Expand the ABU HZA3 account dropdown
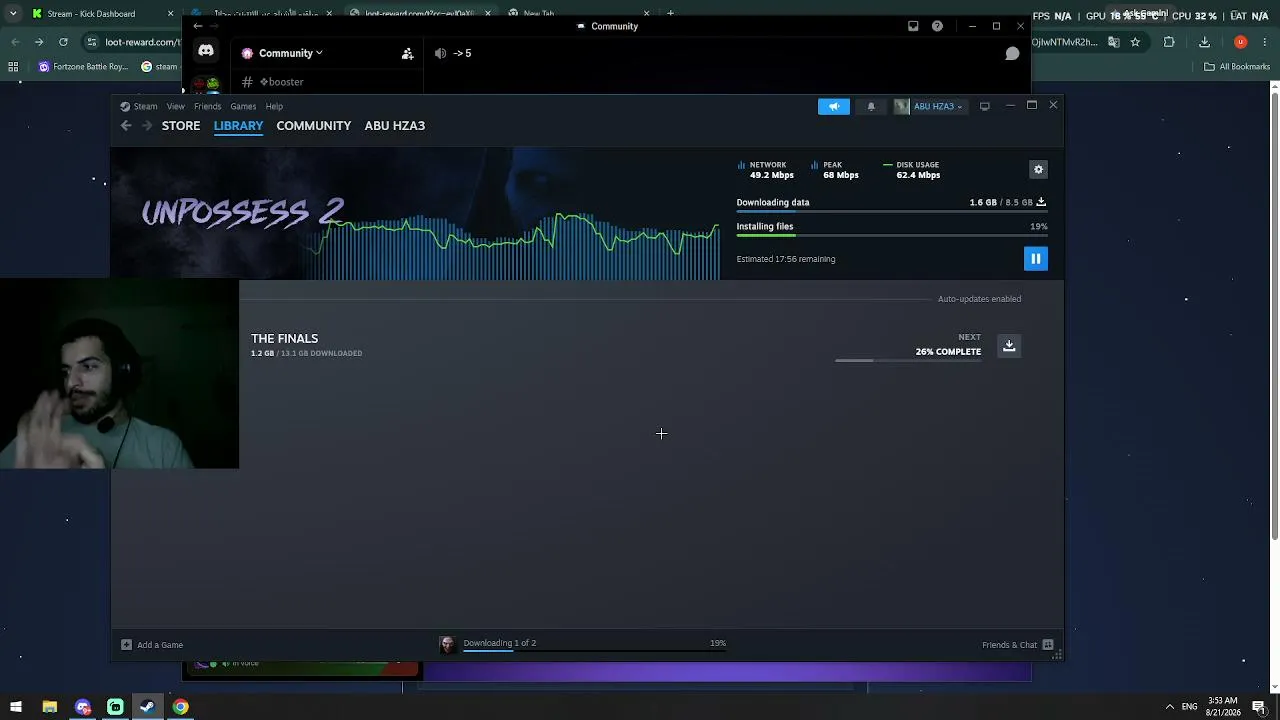The width and height of the screenshot is (1280, 720). [x=930, y=107]
